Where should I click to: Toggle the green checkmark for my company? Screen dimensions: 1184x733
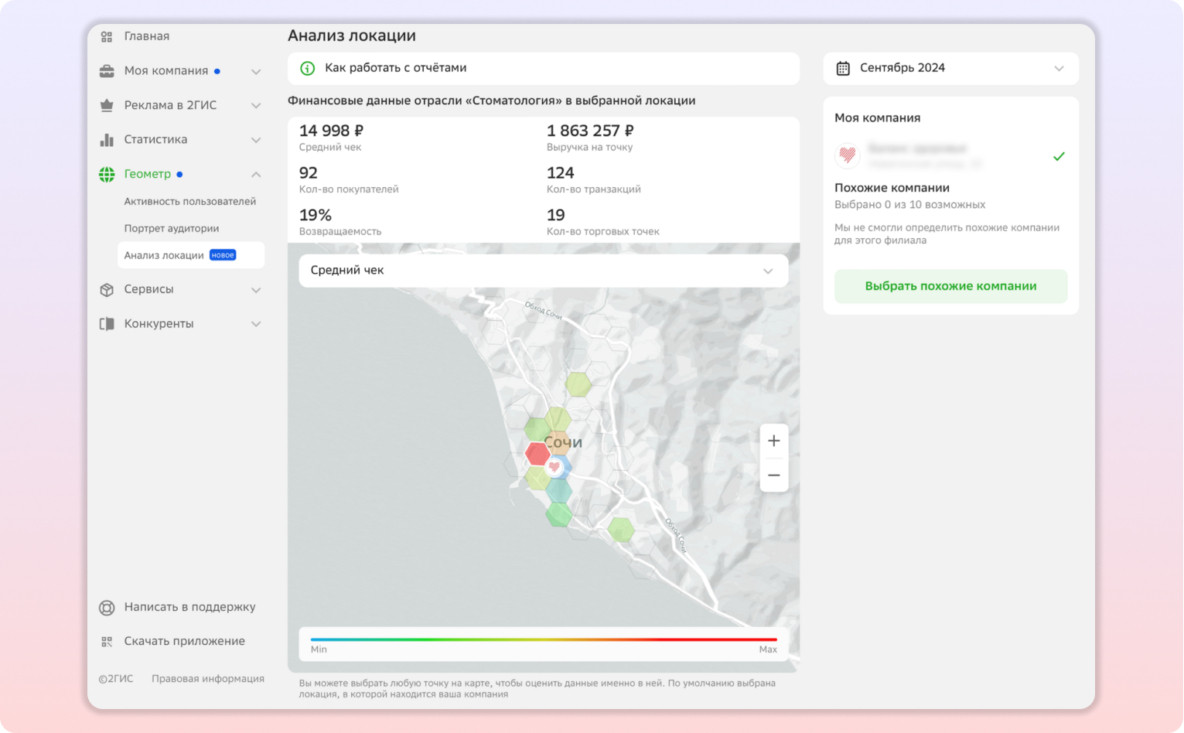pos(1059,157)
